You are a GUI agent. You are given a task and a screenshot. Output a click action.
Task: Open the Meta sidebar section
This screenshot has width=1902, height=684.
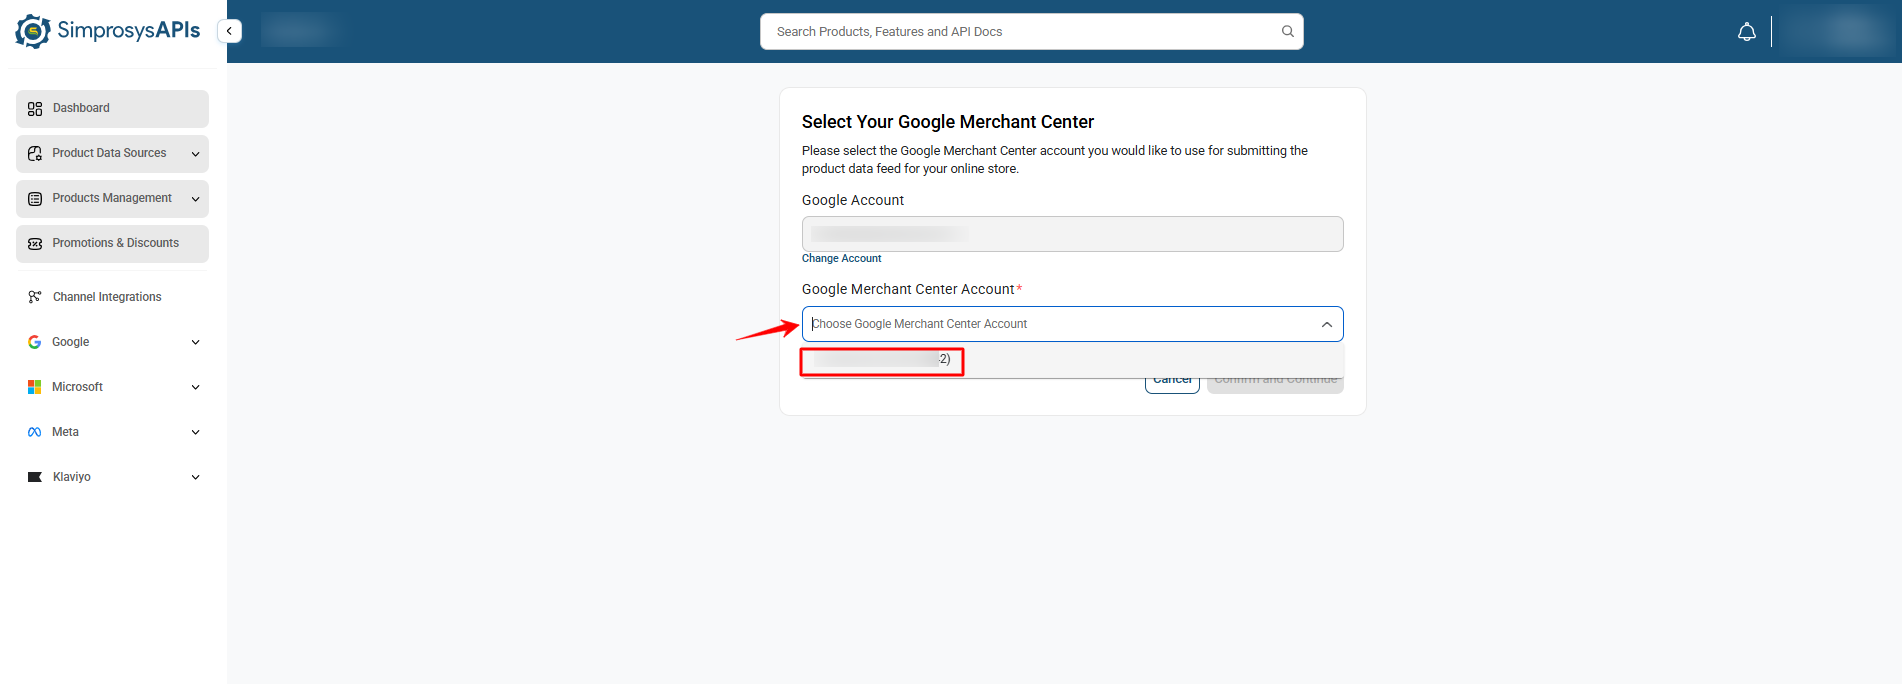point(112,432)
